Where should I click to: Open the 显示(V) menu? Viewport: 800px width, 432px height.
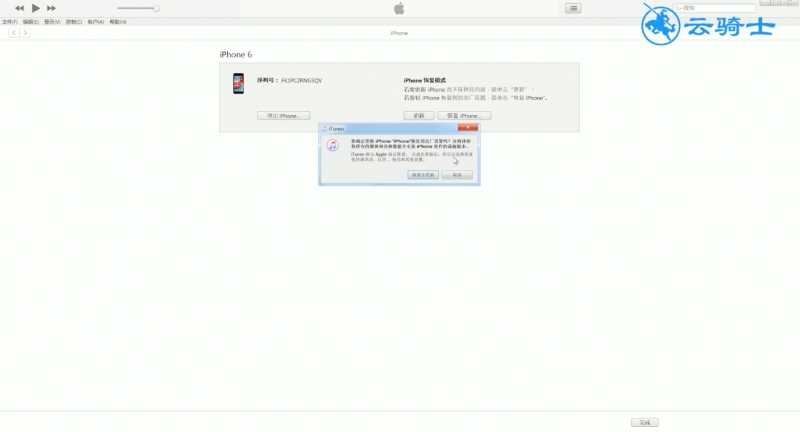tap(52, 22)
